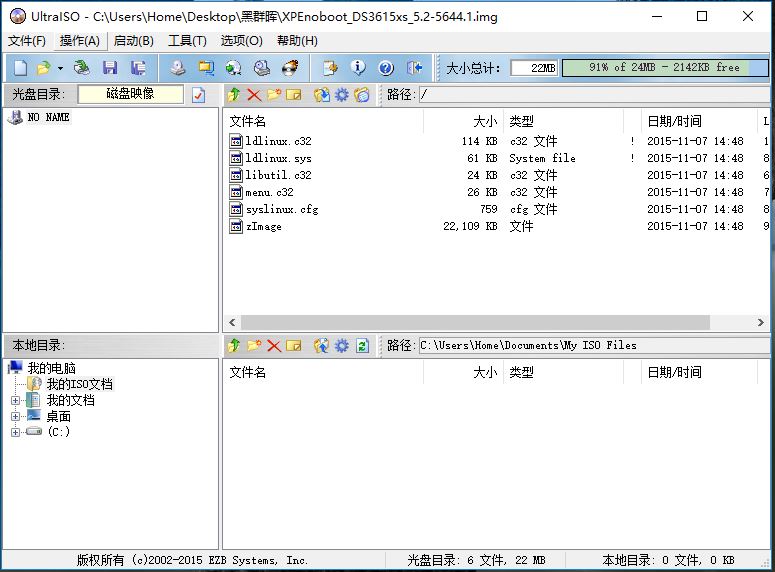Click the Make CD/DVD image icon

pos(178,68)
